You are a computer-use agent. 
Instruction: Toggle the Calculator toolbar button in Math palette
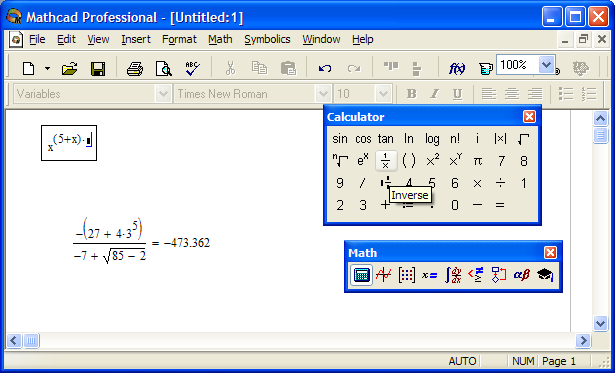(361, 275)
